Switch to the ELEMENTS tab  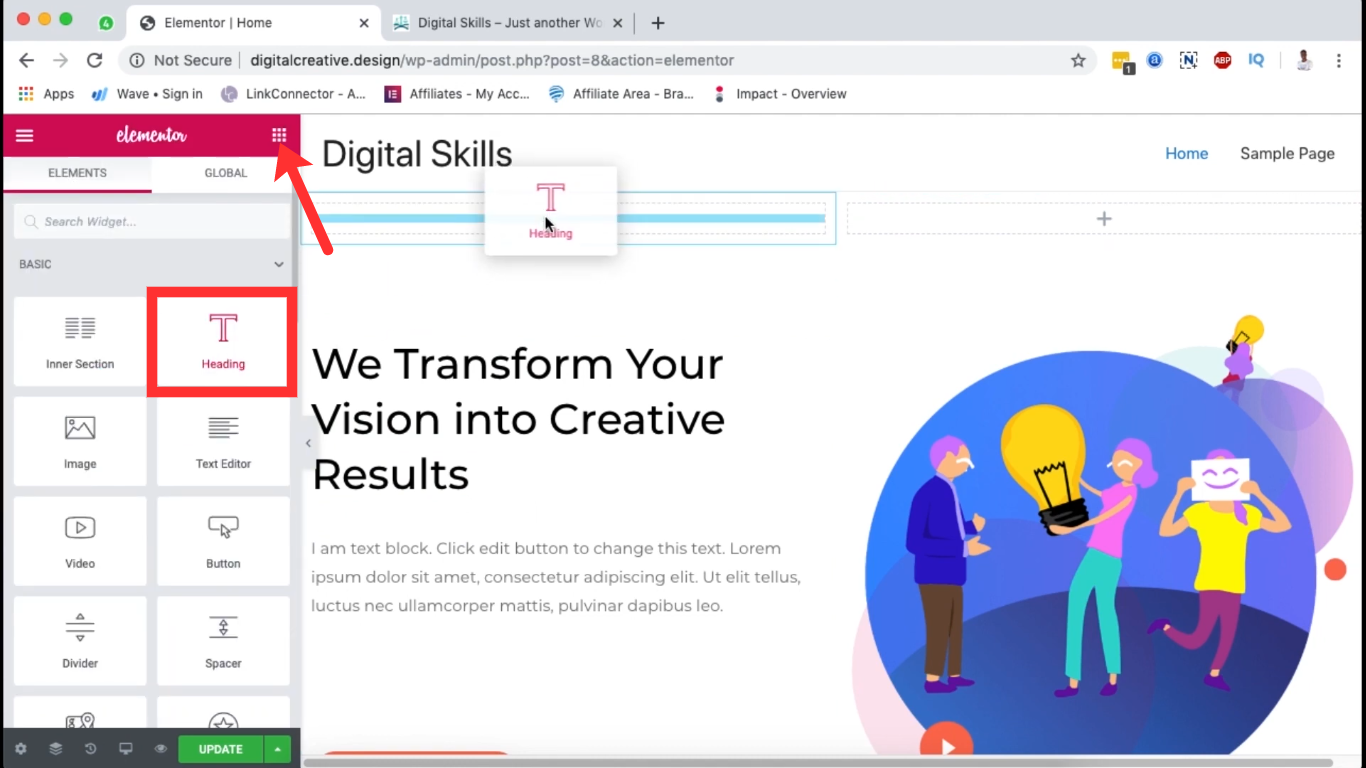click(77, 173)
